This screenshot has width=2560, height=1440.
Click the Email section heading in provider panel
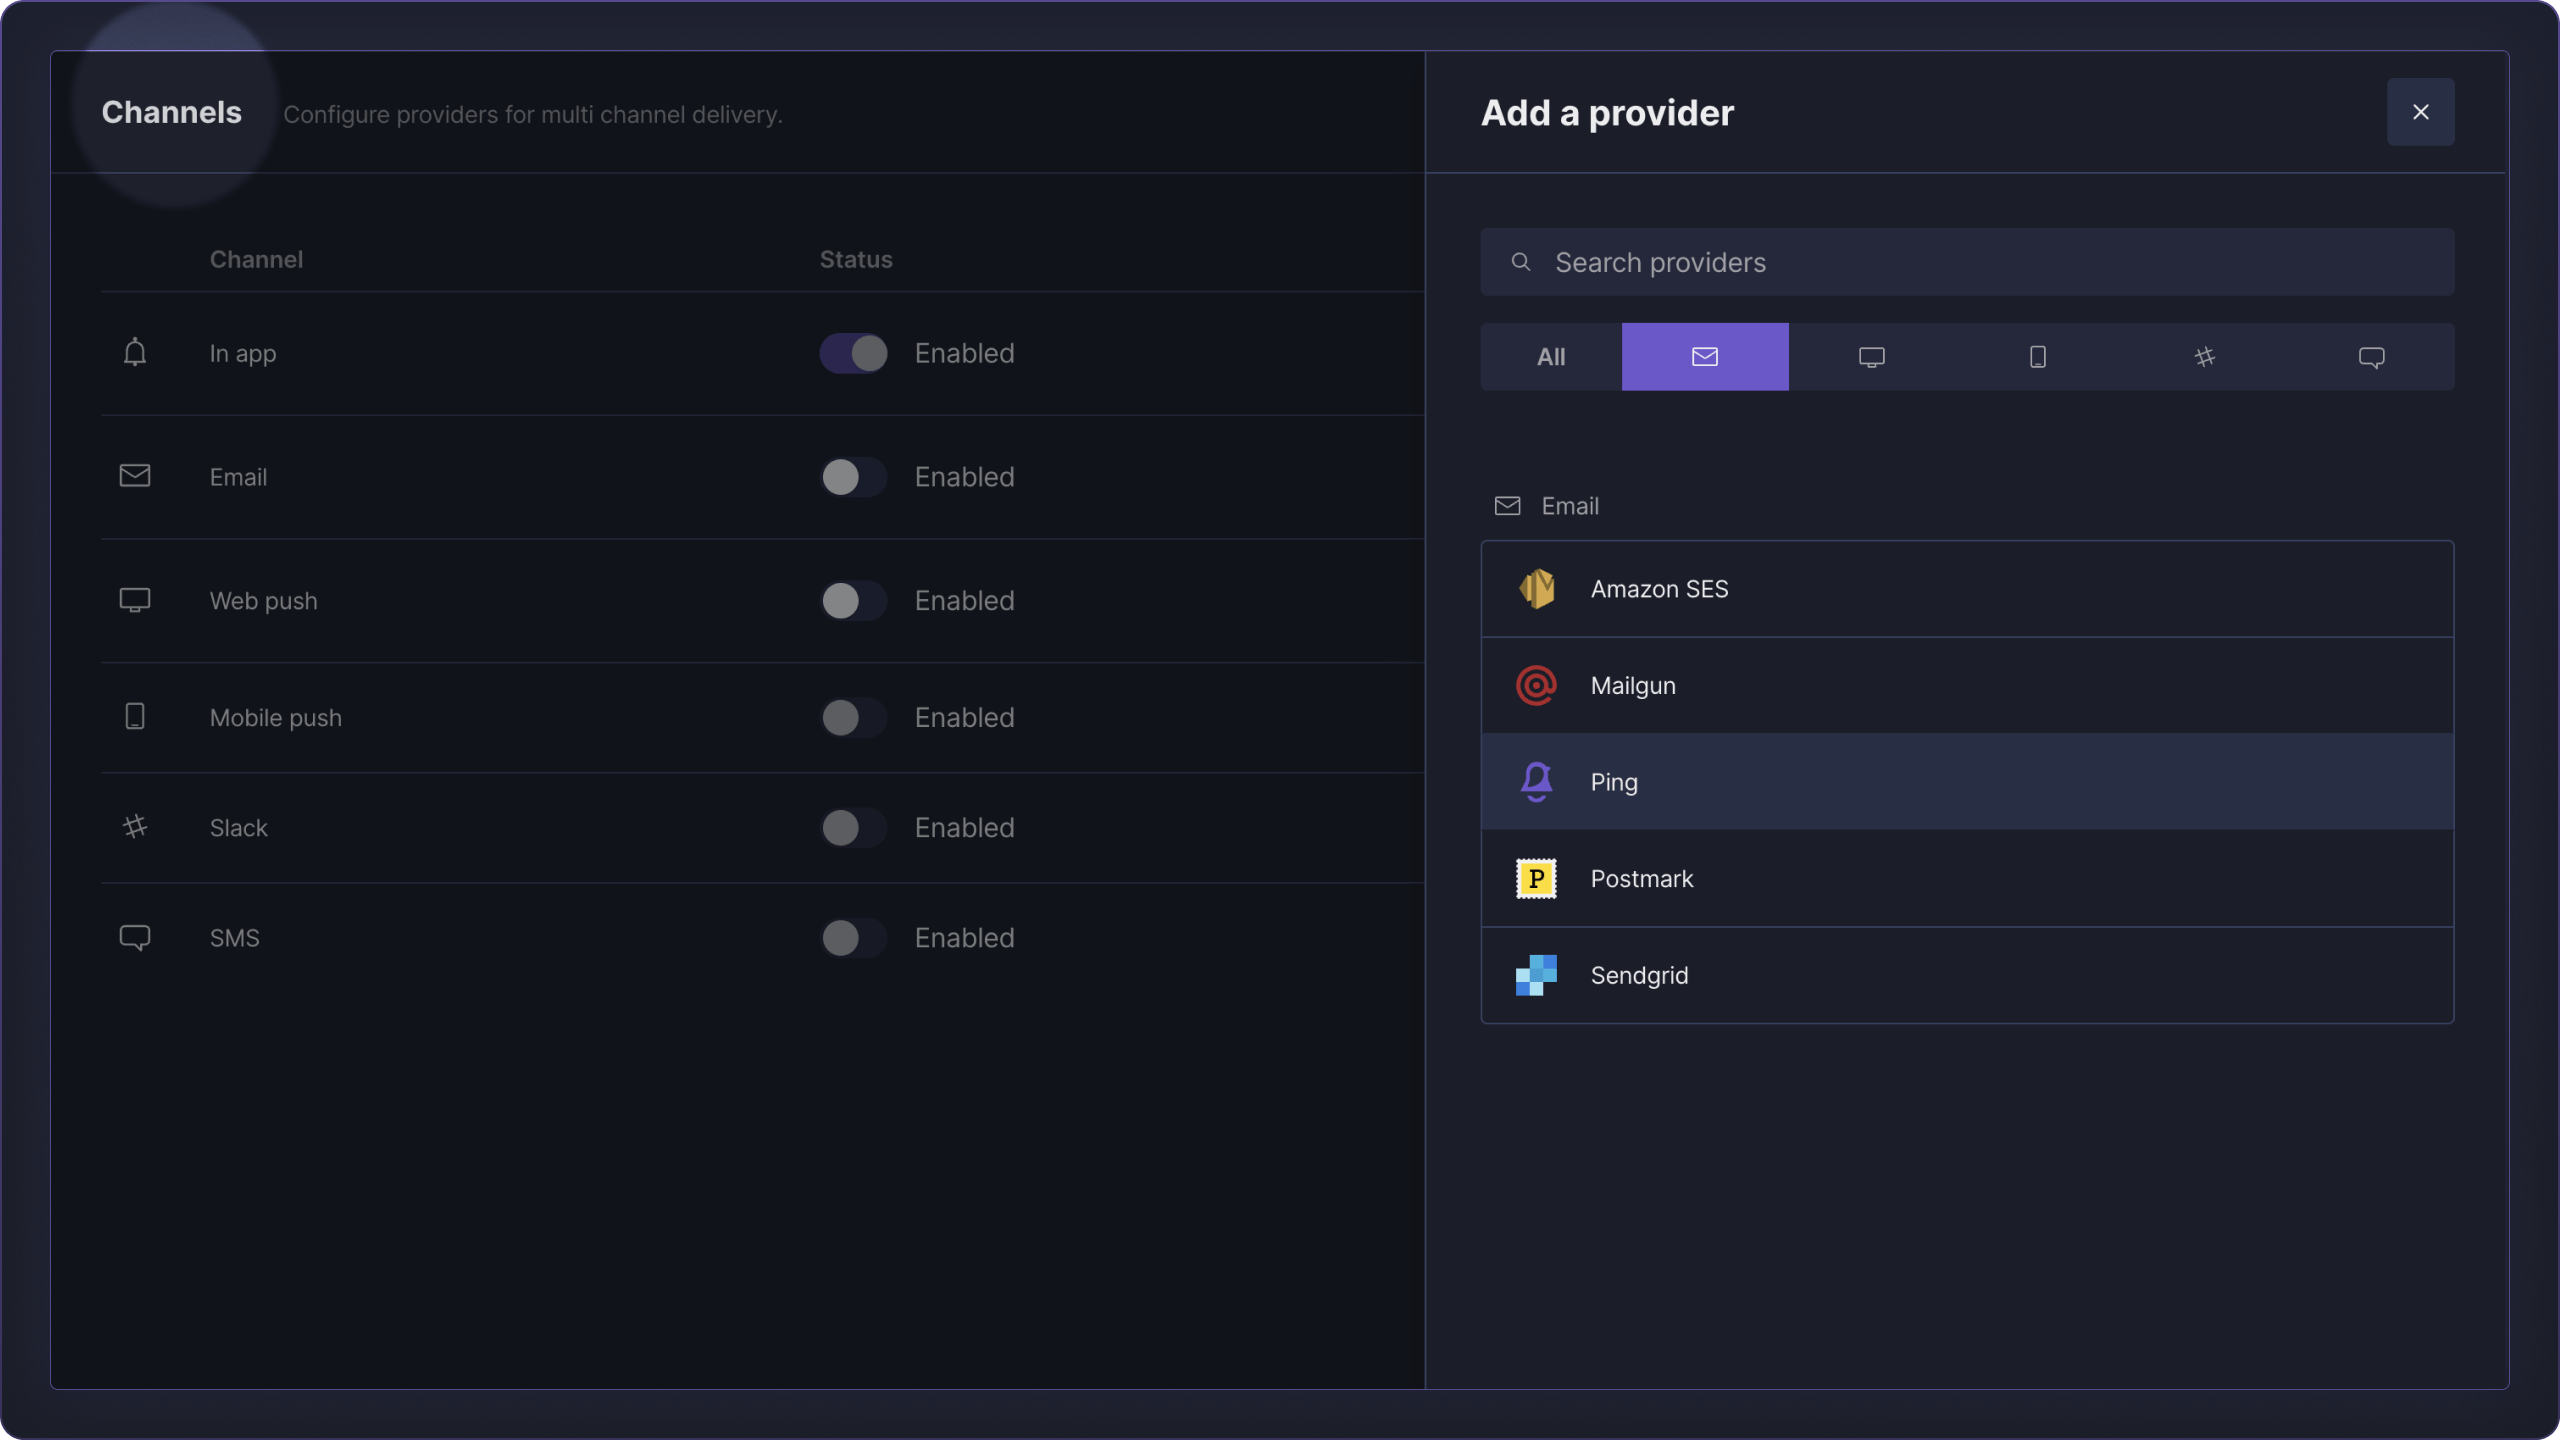[x=1570, y=506]
